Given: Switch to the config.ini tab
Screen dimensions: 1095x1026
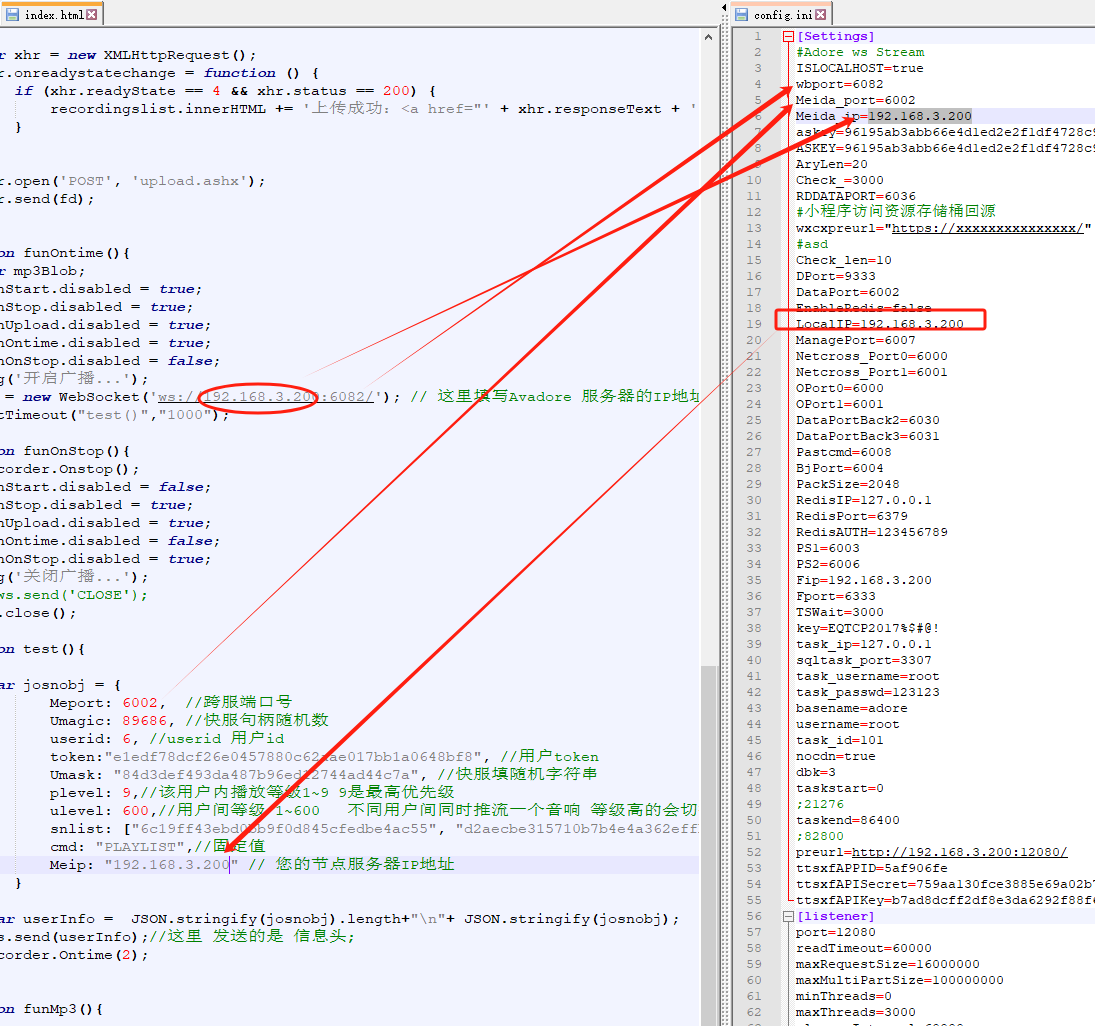Looking at the screenshot, I should [781, 14].
